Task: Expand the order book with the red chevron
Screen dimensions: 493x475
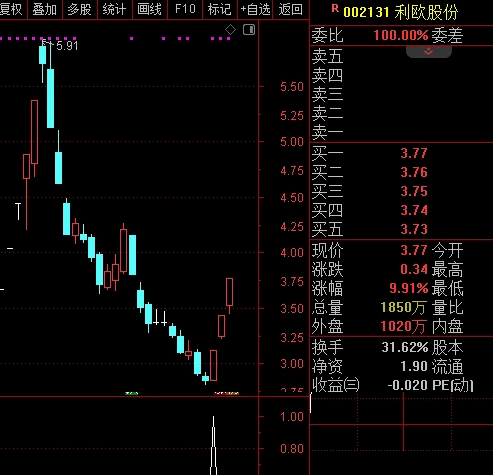Action: [429, 52]
